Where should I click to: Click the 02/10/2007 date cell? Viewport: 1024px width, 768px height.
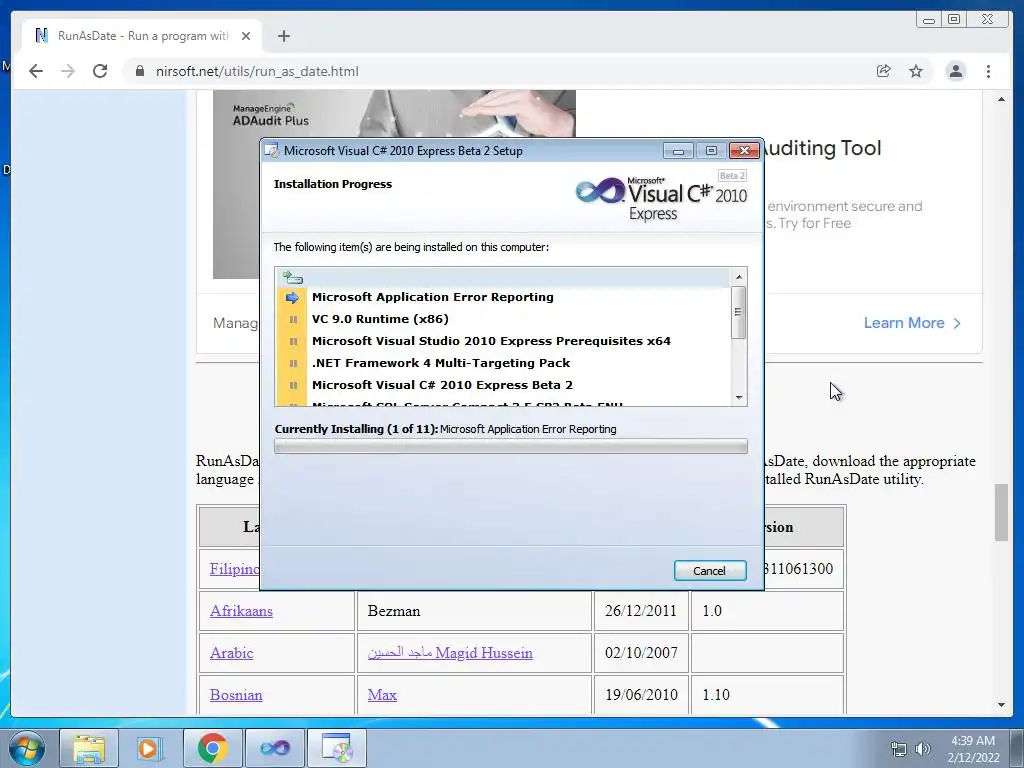[x=641, y=653]
